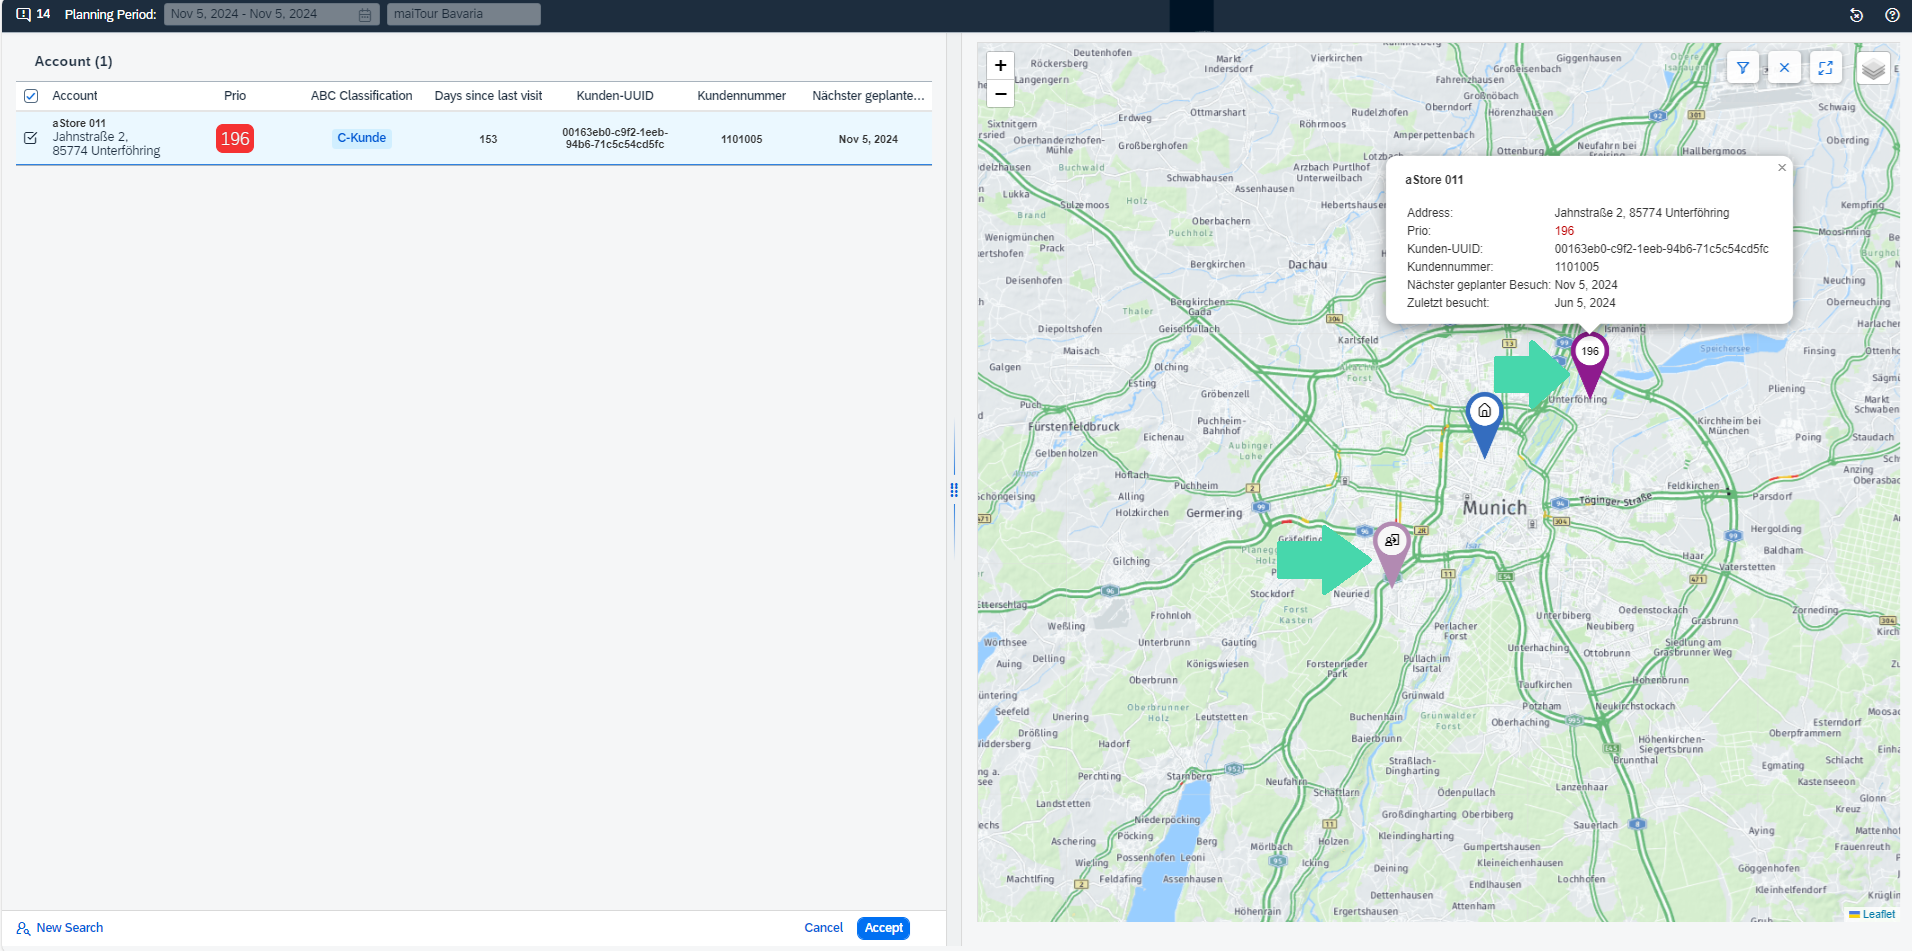This screenshot has width=1912, height=951.
Task: Click the Dachau label on map
Action: pyautogui.click(x=1307, y=265)
